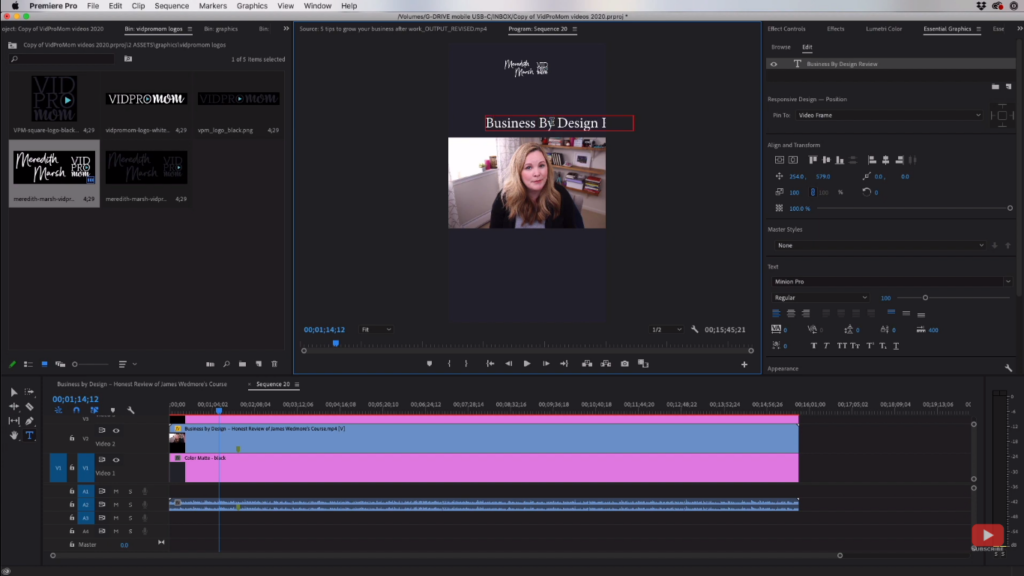Solo audio track A2

coord(131,505)
